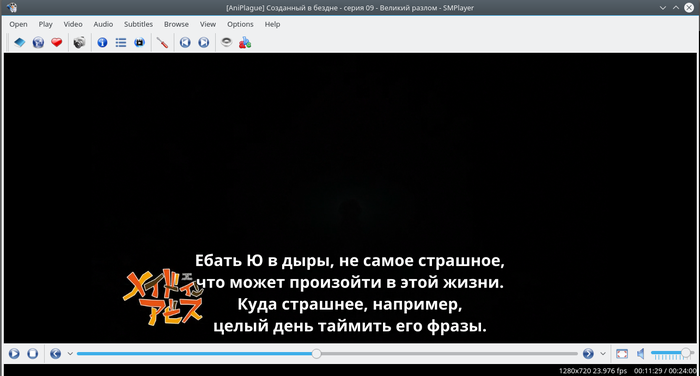Show file information with the blue i icon

pyautogui.click(x=102, y=42)
